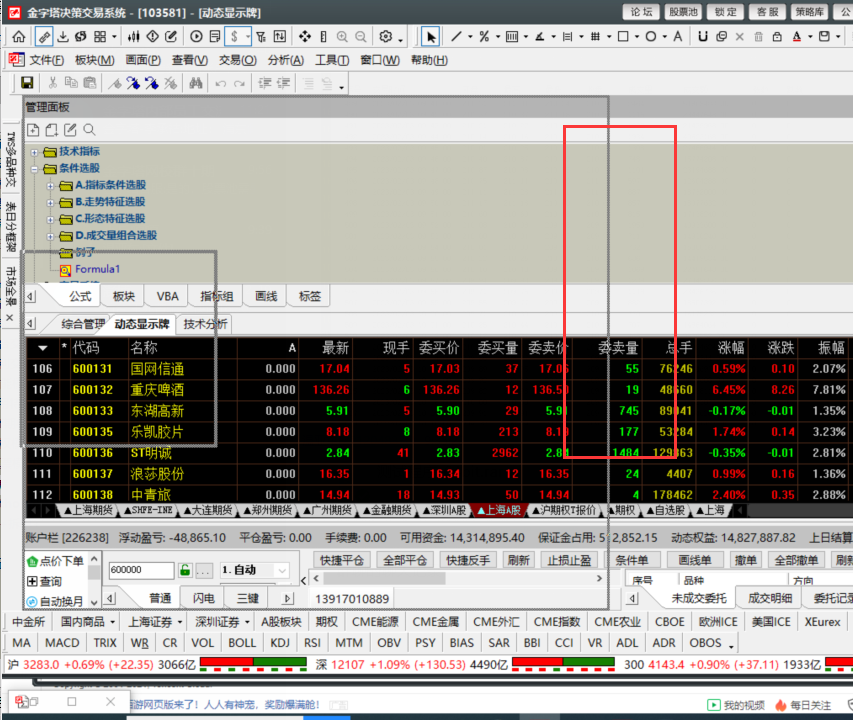Screen dimensions: 853x720
Task: Open the 1. 自动 dropdown list
Action: pos(281,570)
